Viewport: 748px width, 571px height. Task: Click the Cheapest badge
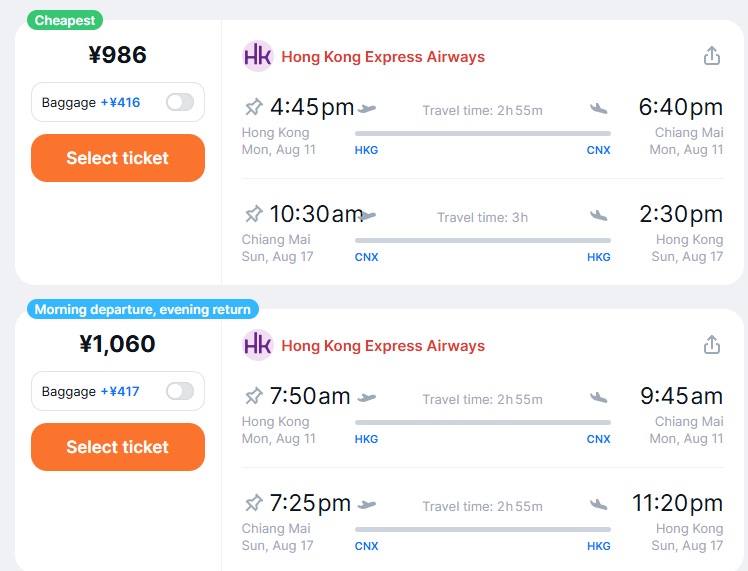coord(65,21)
